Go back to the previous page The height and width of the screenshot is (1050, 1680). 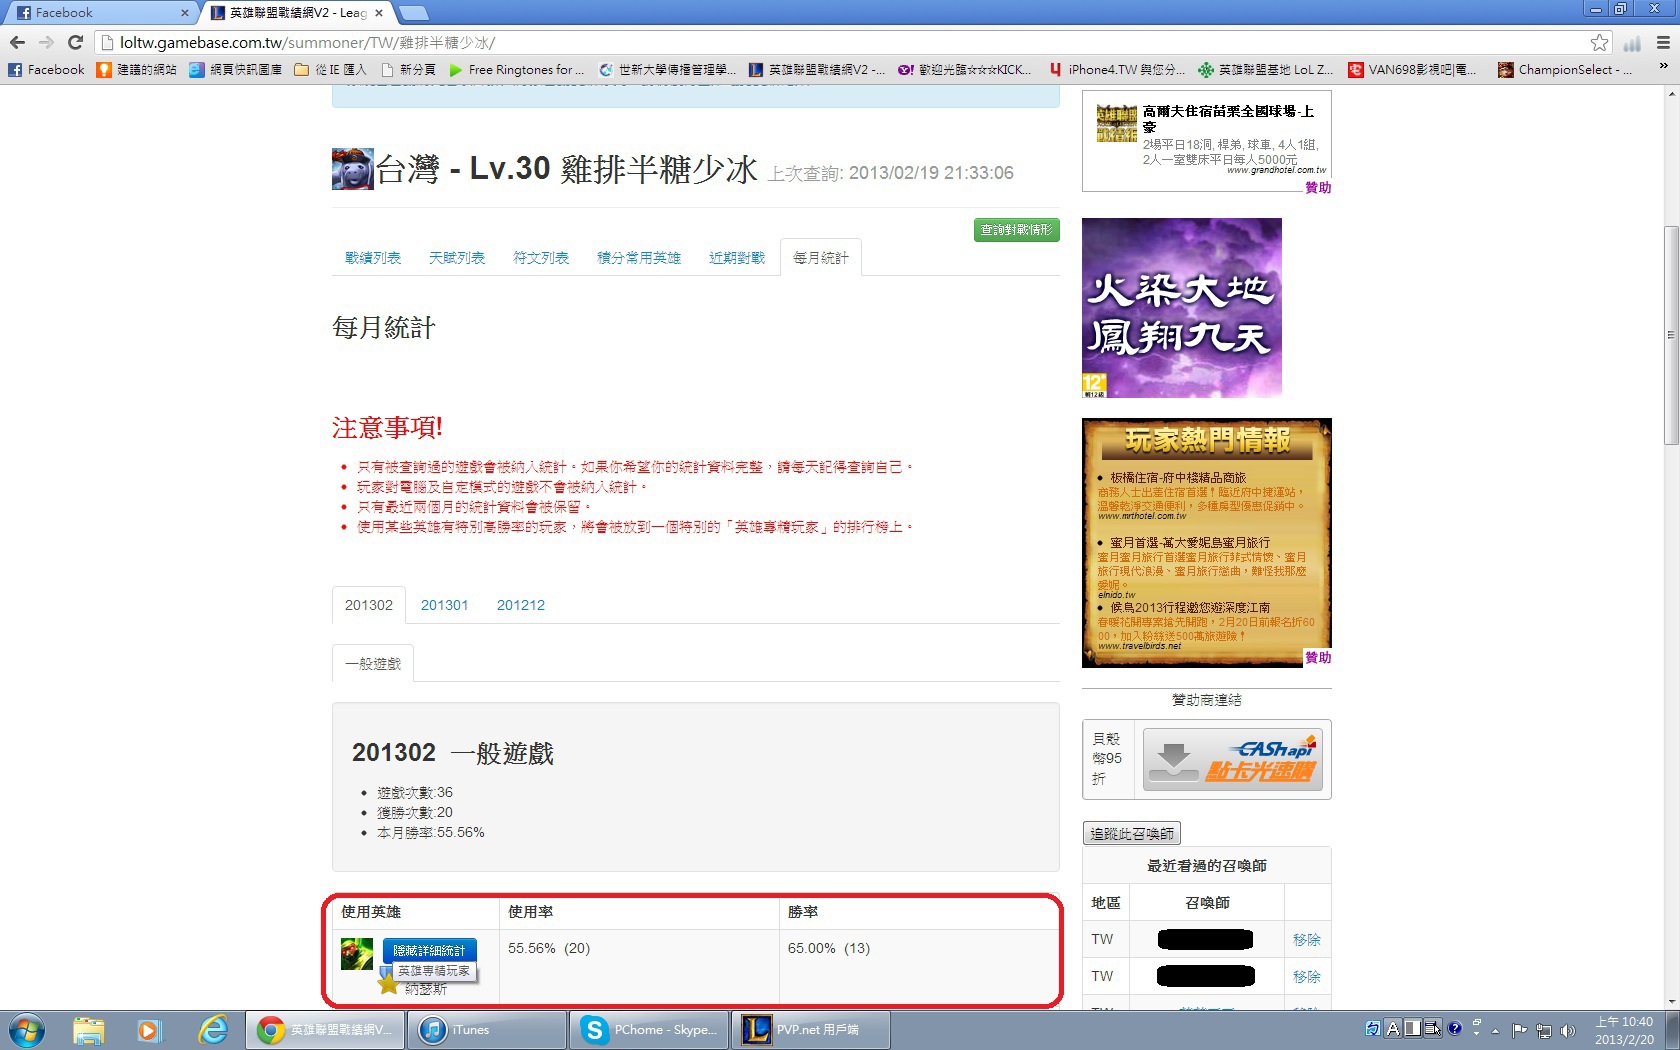[17, 42]
